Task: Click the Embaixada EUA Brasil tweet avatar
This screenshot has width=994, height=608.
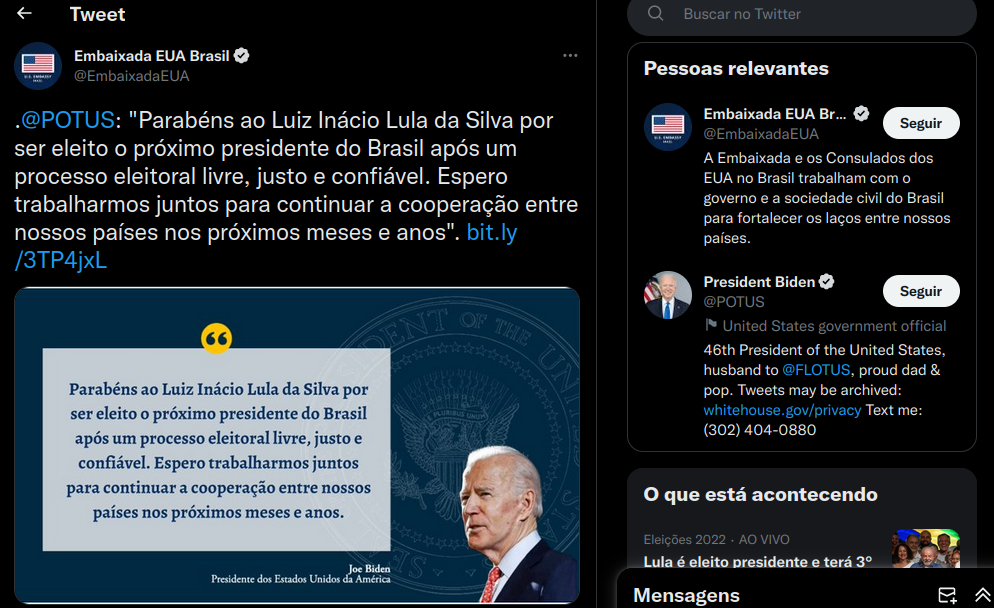Action: [x=37, y=65]
